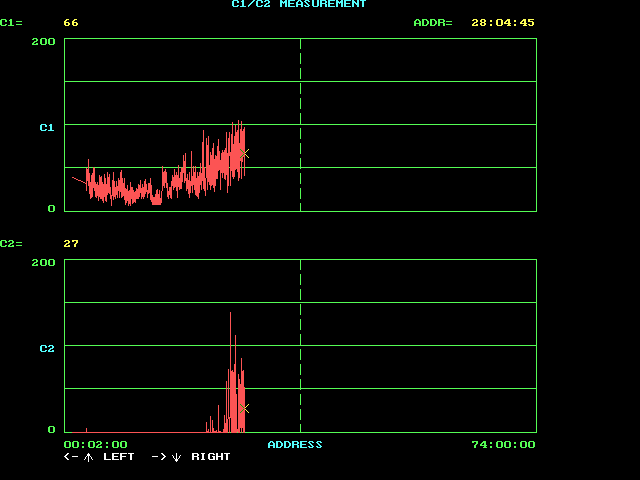Click the left arrow LEFT key hint
This screenshot has width=640, height=480.
point(98,457)
